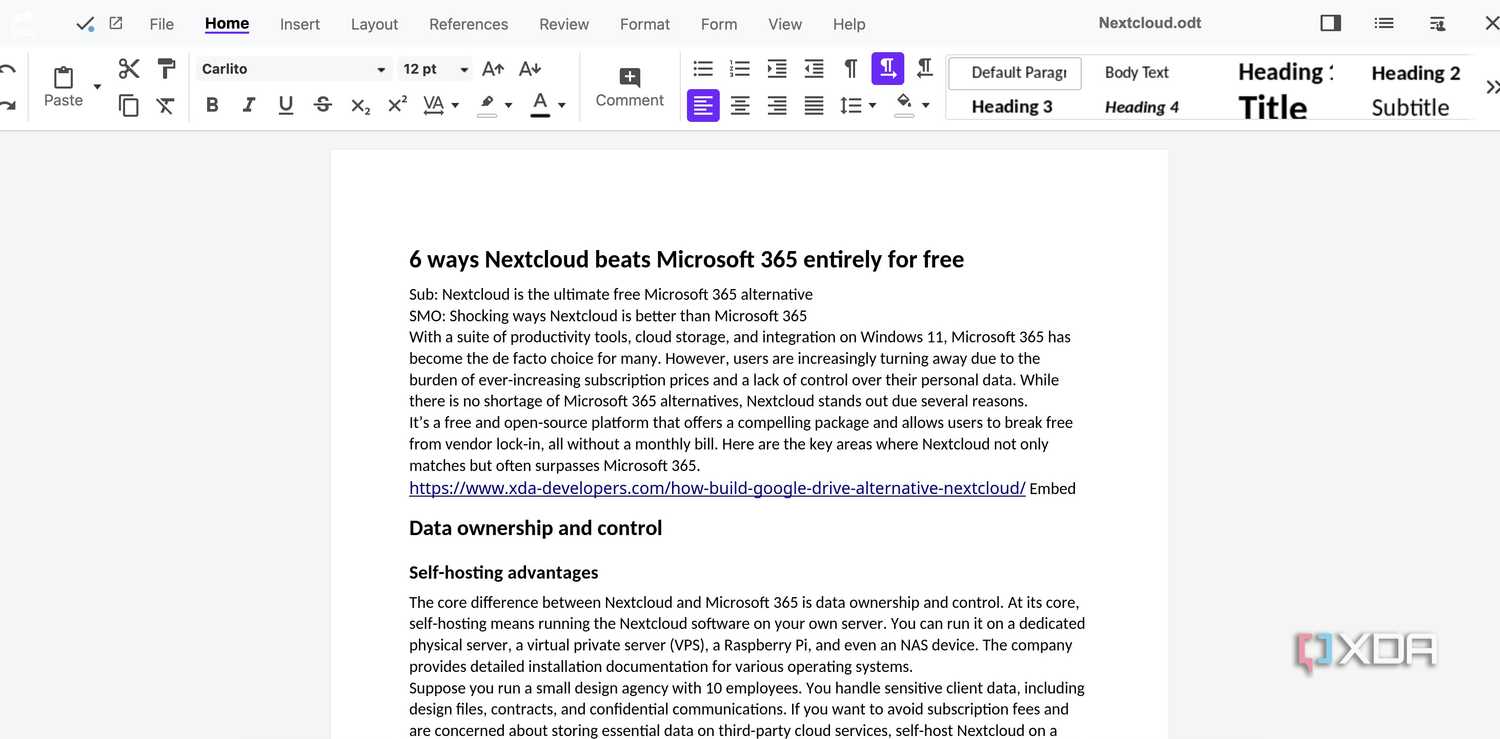Click the Clone Formatting paintbrush icon
Screen dimensions: 1500x739
point(166,68)
